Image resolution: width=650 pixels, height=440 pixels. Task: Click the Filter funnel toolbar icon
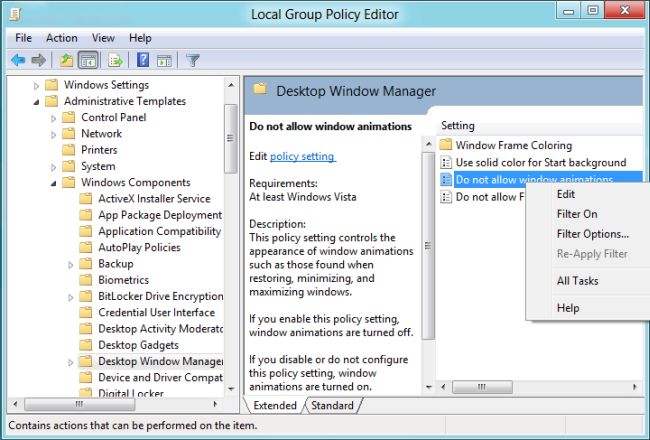(193, 61)
